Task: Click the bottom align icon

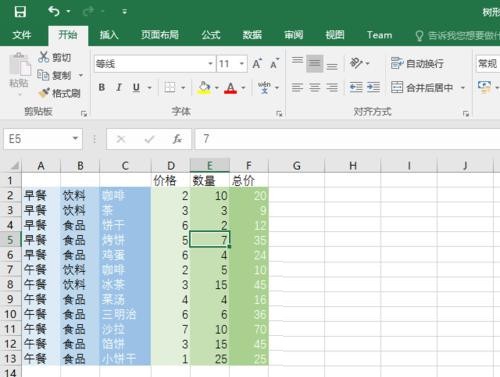Action: [x=332, y=66]
